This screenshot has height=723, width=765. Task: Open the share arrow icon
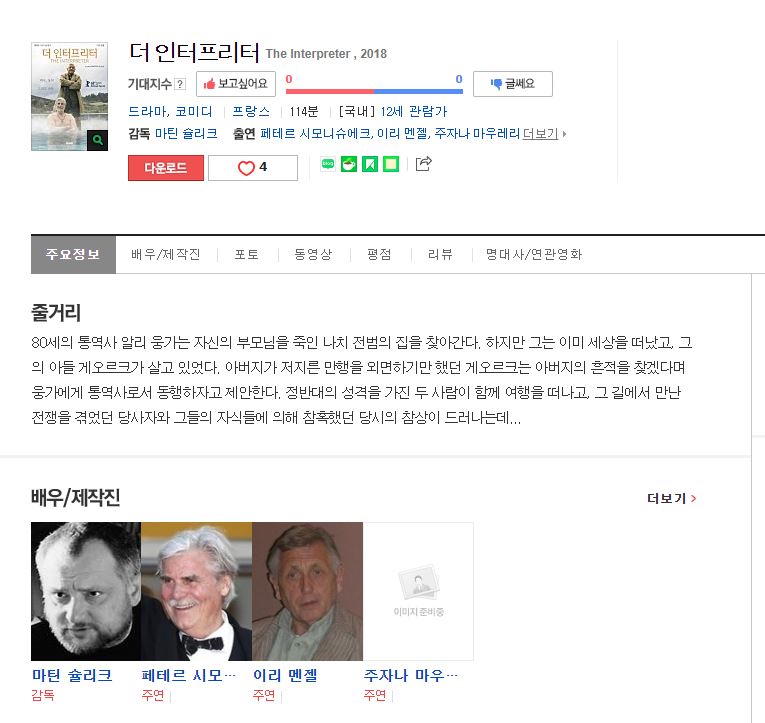423,163
